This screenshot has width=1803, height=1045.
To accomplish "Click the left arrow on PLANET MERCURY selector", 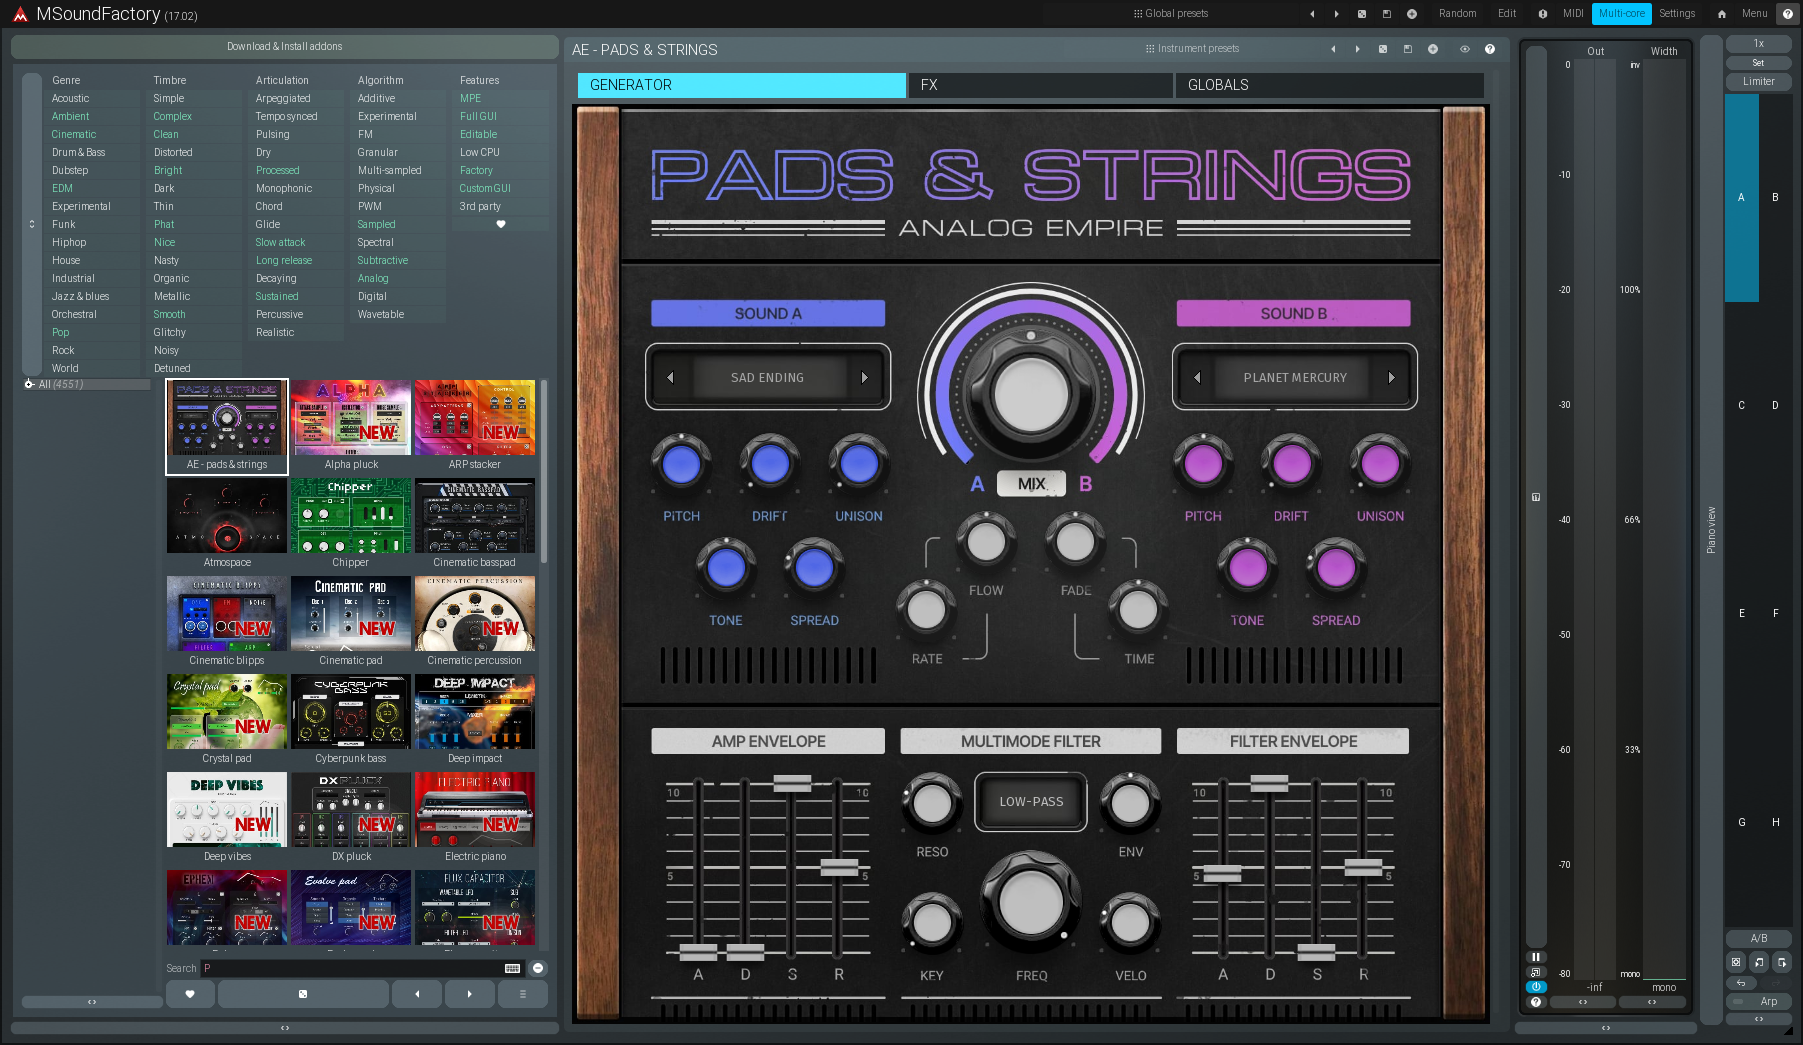I will 1196,377.
